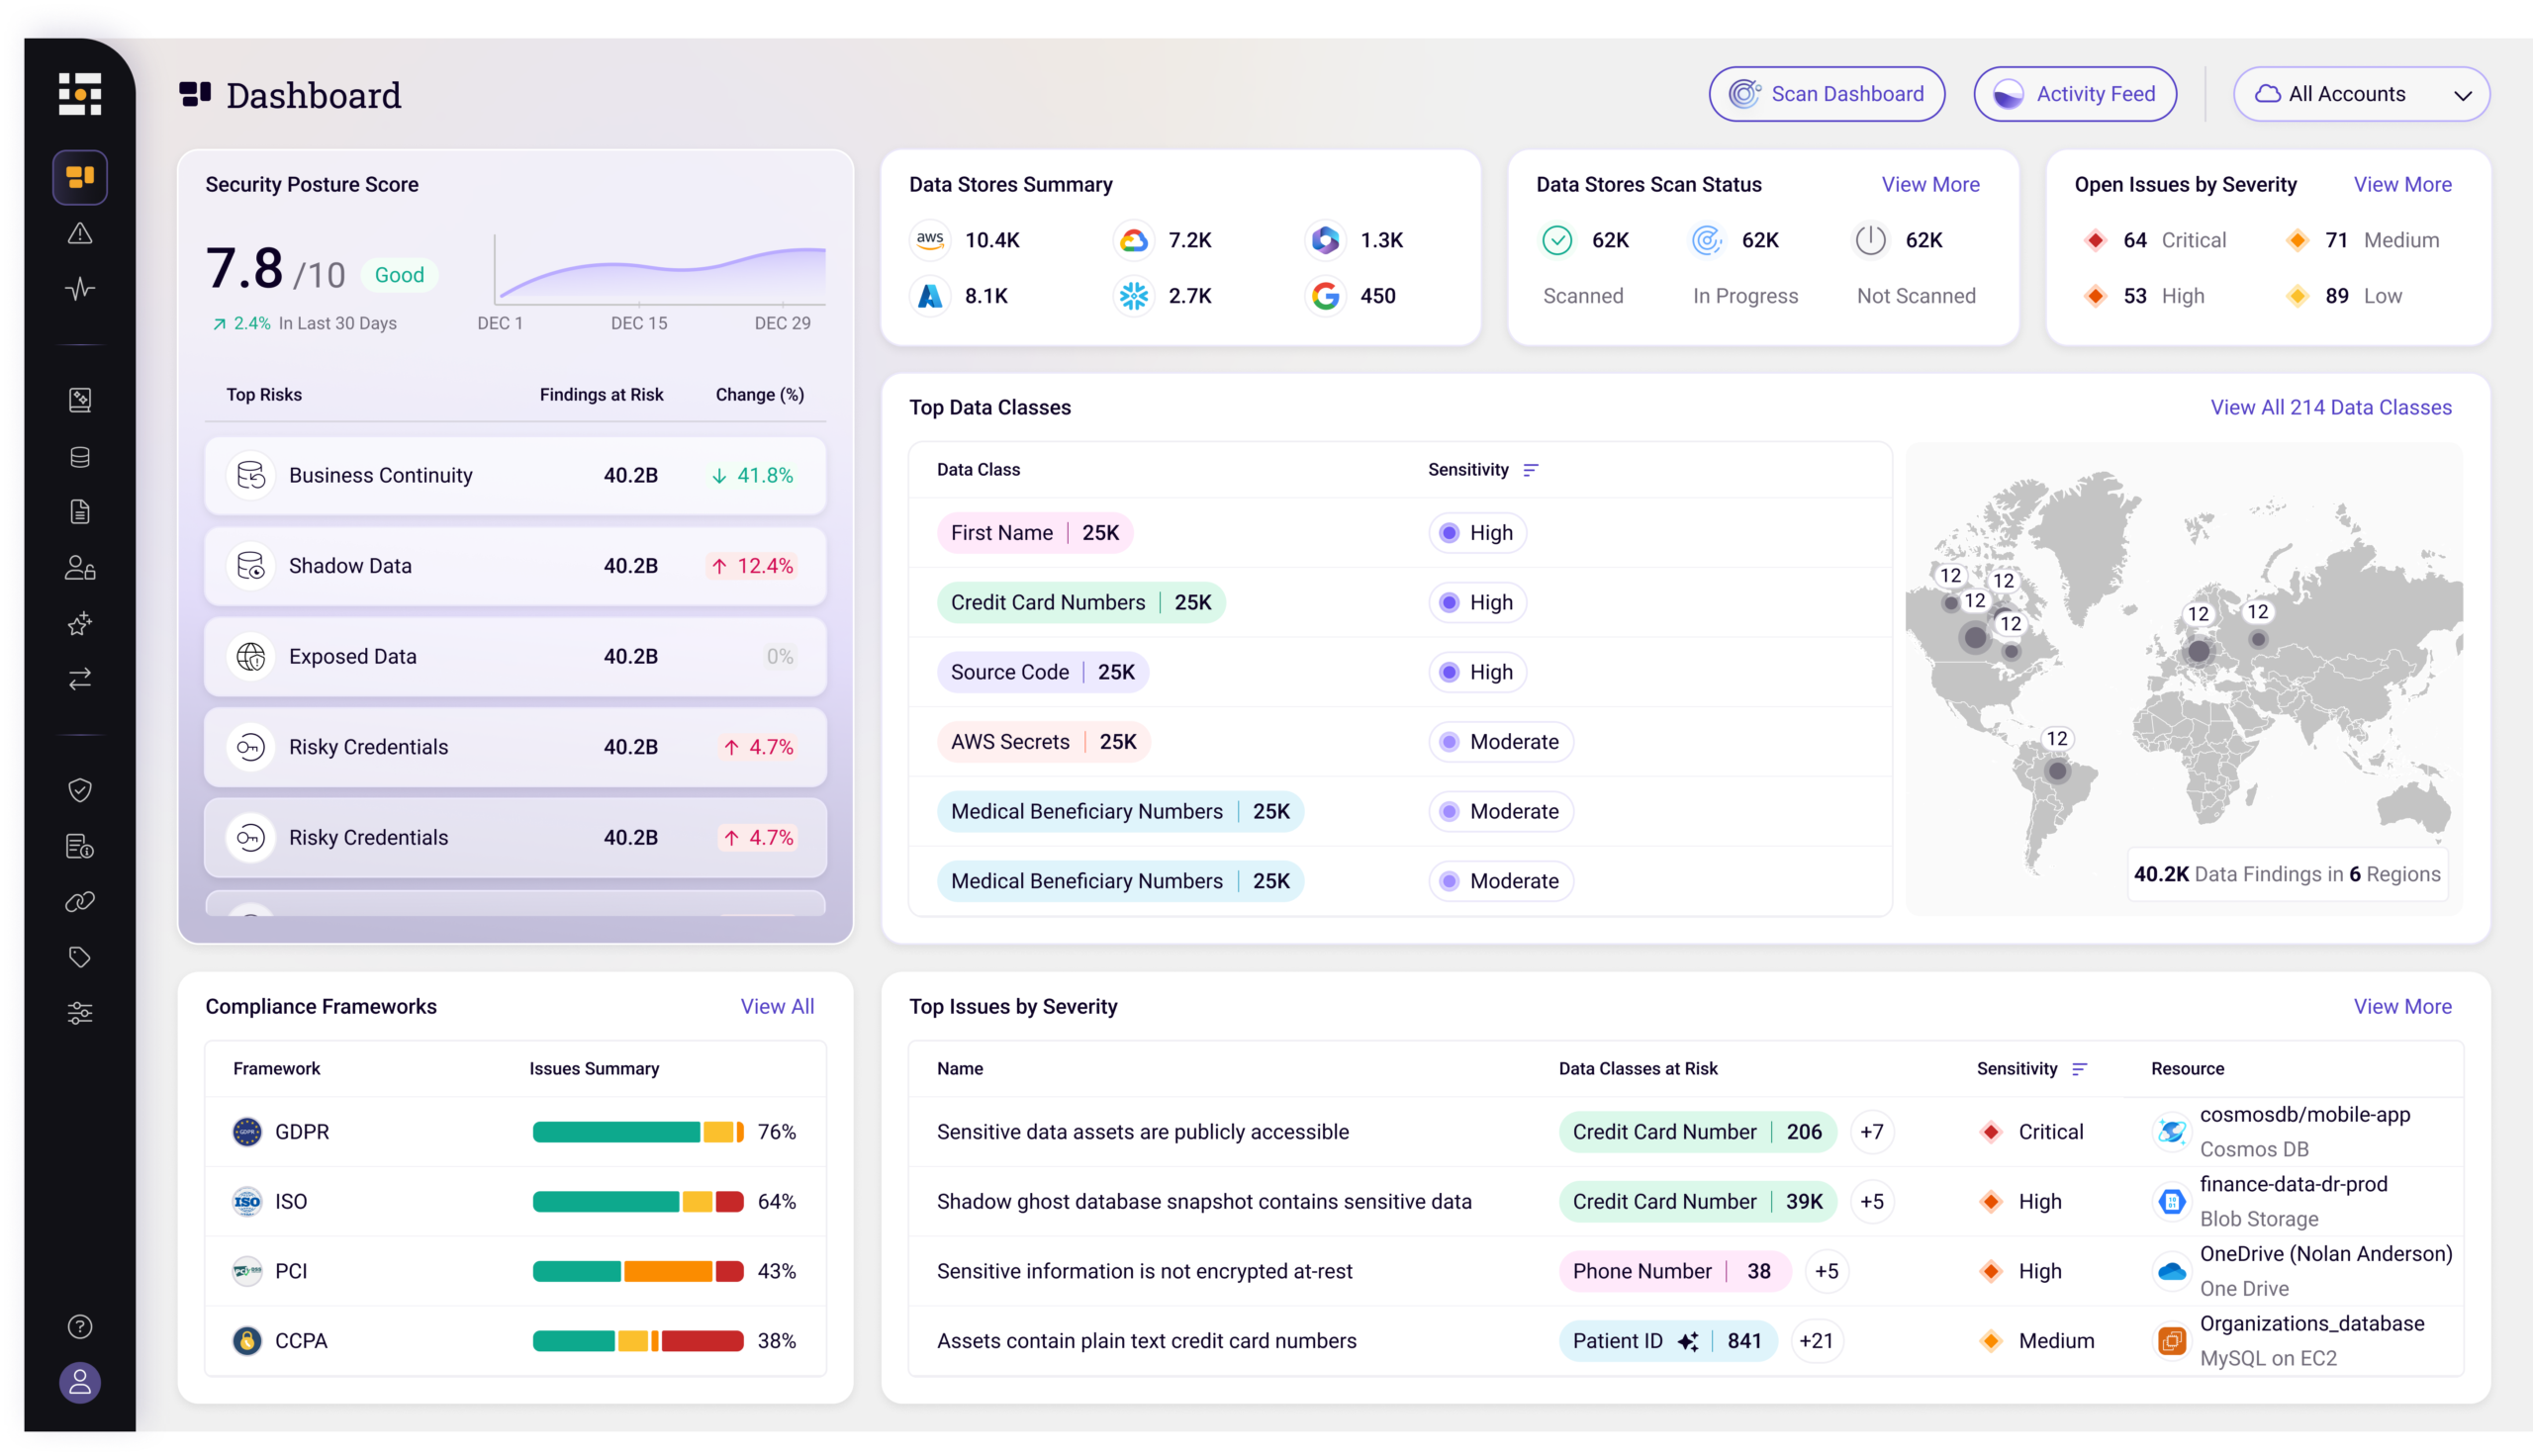Open the settings sliders sidebar icon

pyautogui.click(x=80, y=1013)
